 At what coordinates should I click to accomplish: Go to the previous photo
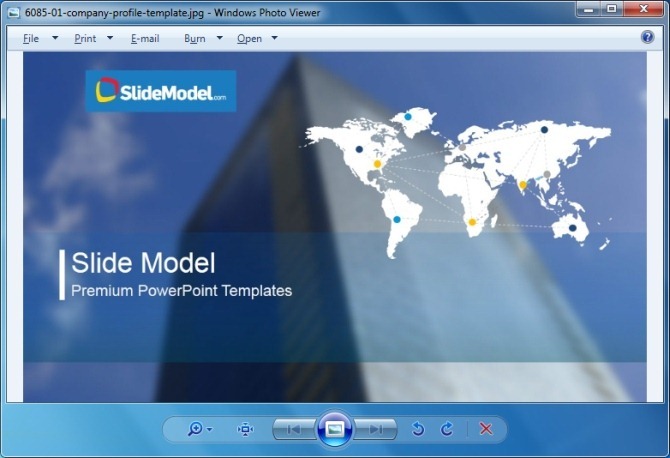(294, 429)
